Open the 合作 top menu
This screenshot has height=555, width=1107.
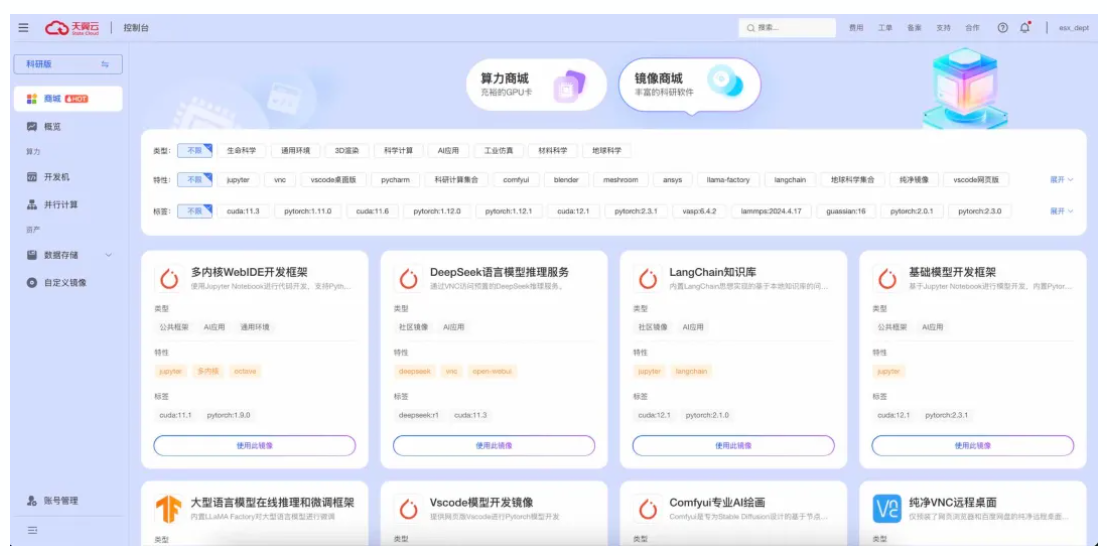tap(972, 28)
